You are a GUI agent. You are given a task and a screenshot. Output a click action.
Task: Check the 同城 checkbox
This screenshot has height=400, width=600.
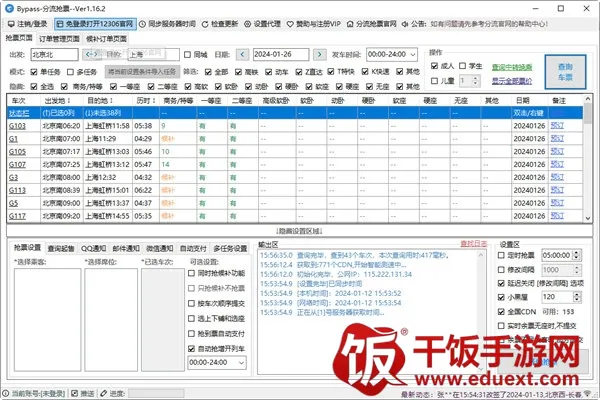pyautogui.click(x=188, y=55)
